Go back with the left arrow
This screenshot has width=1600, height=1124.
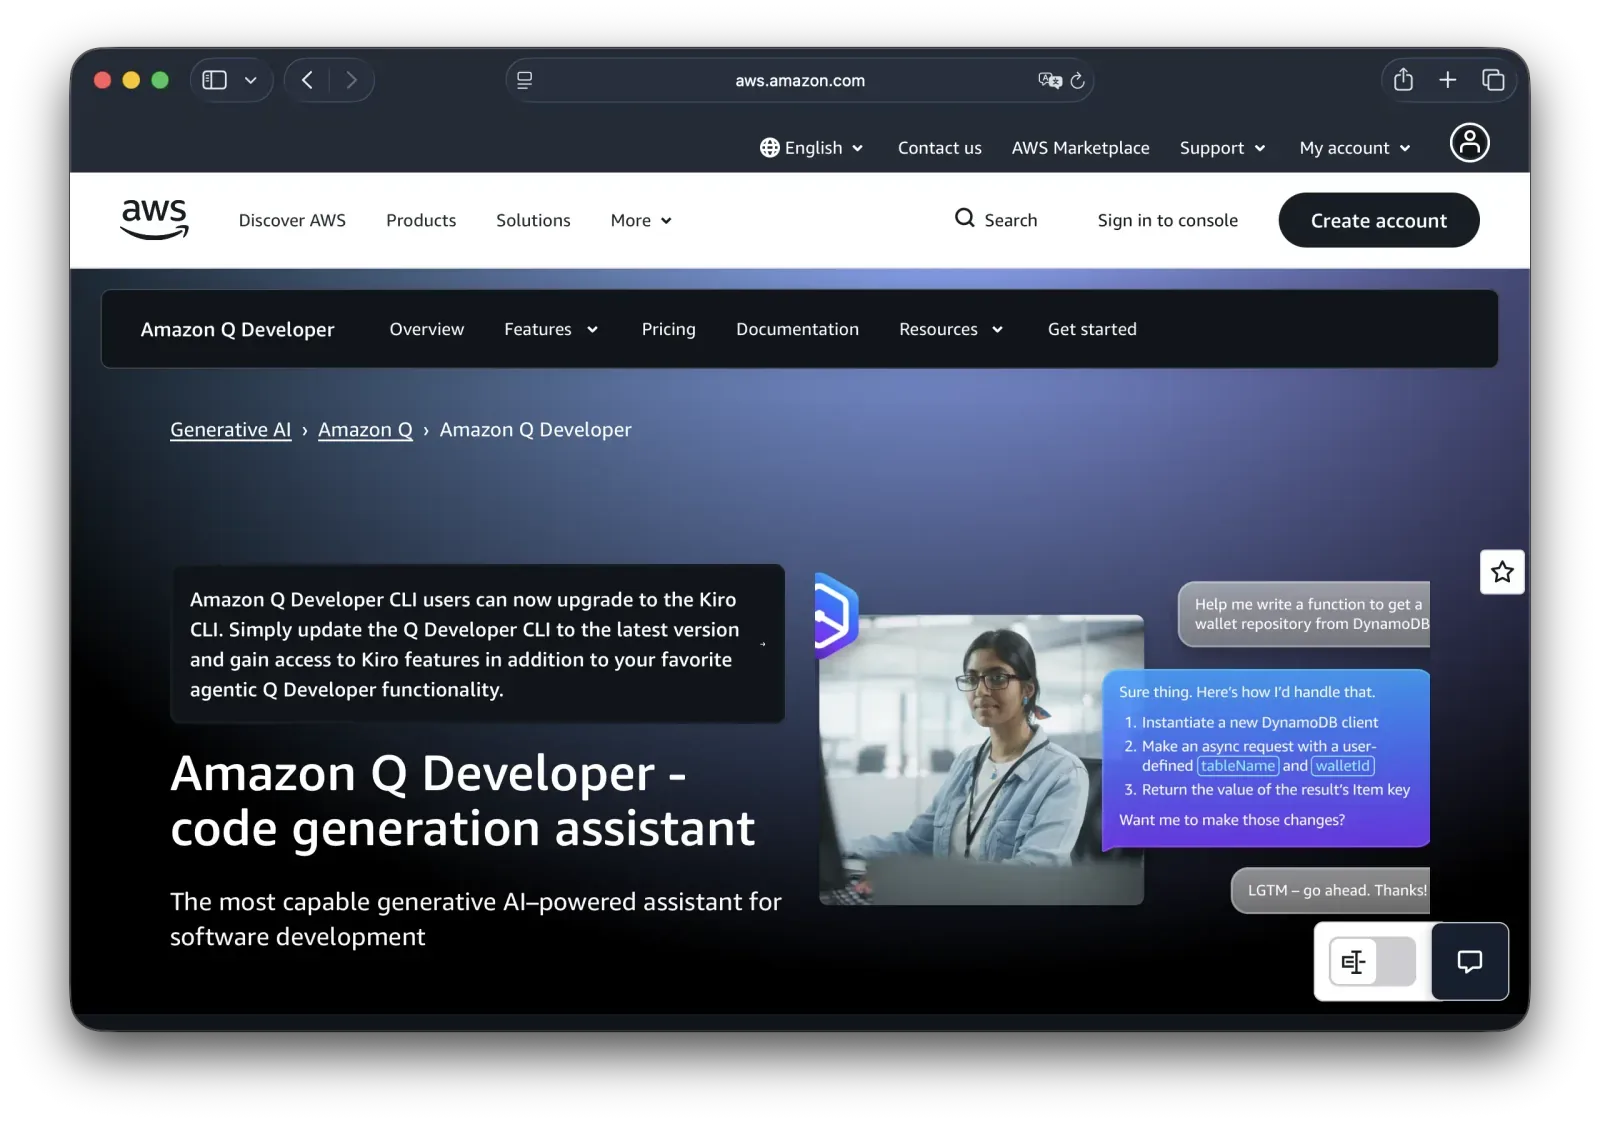pyautogui.click(x=308, y=80)
